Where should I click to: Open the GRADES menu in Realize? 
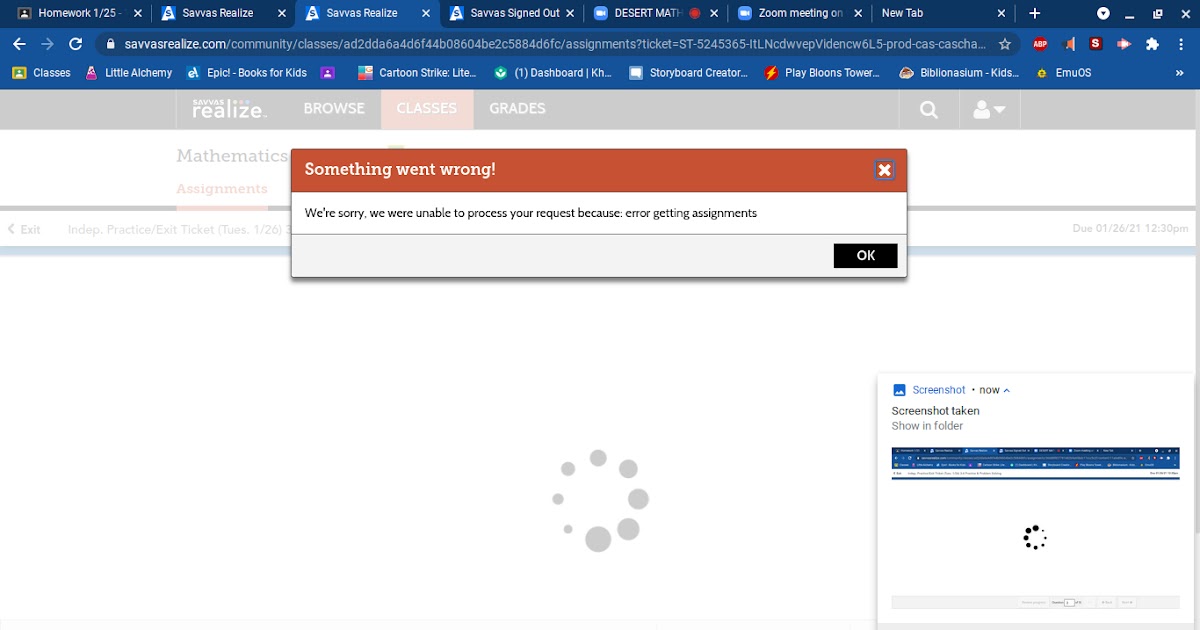pyautogui.click(x=517, y=109)
